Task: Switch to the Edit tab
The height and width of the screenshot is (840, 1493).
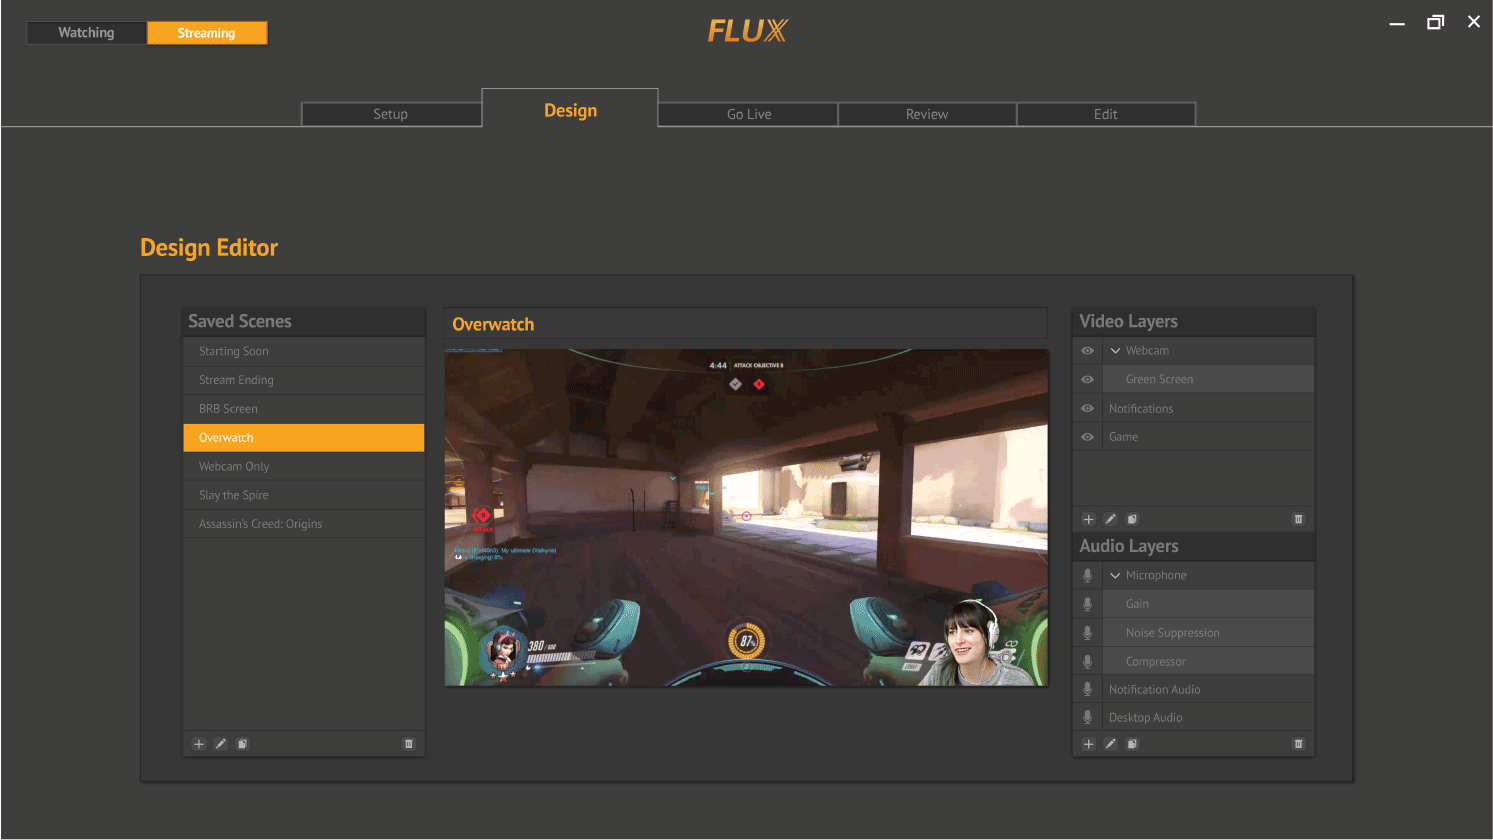Action: point(1106,114)
